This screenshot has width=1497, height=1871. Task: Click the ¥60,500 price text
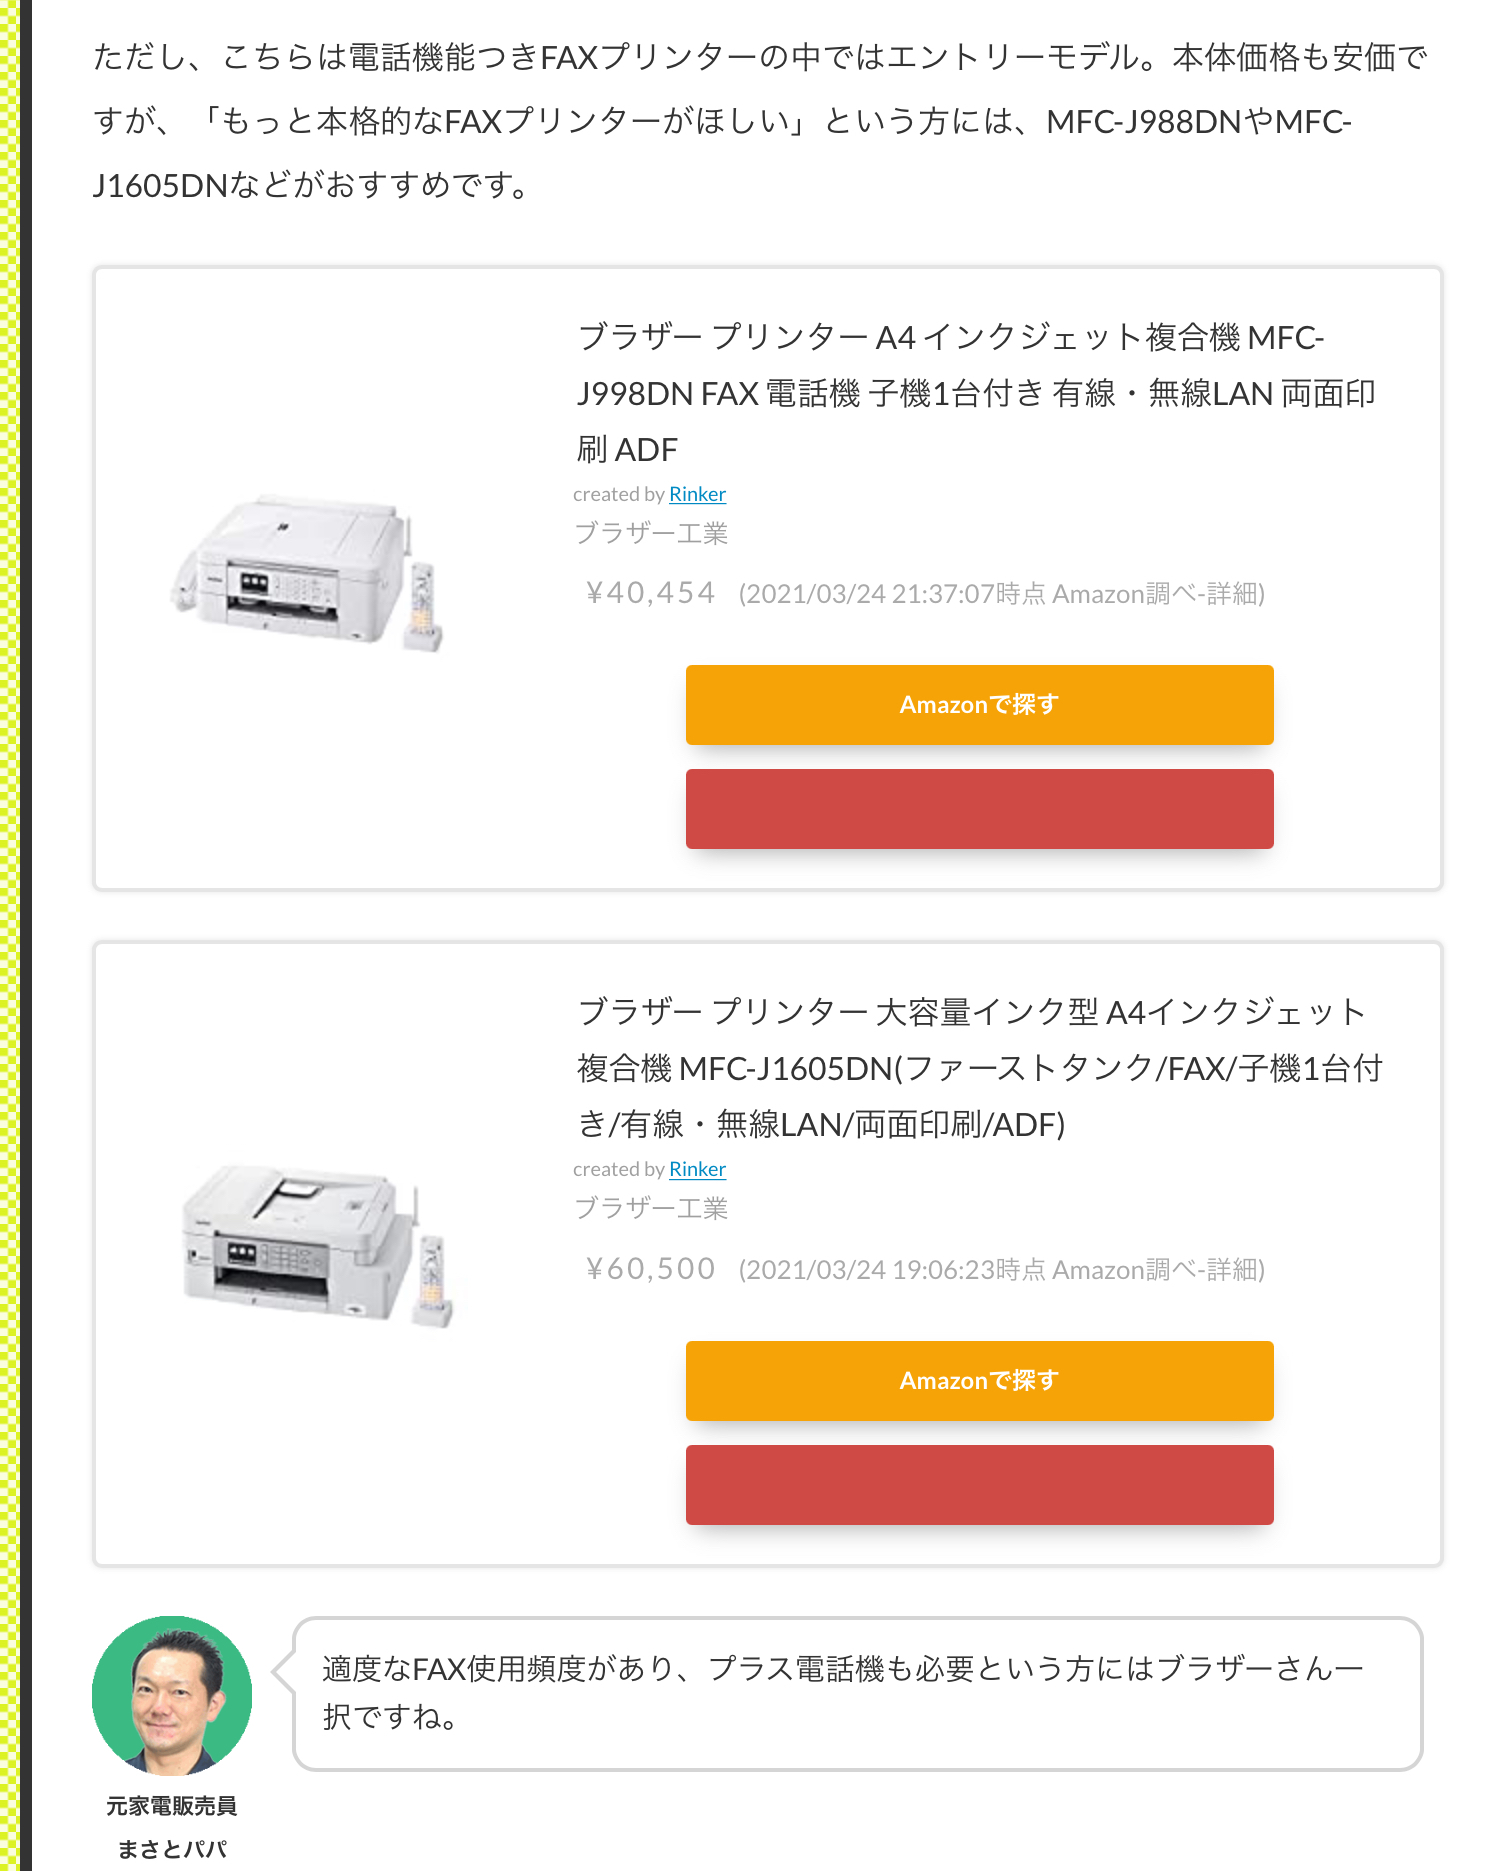[651, 1269]
